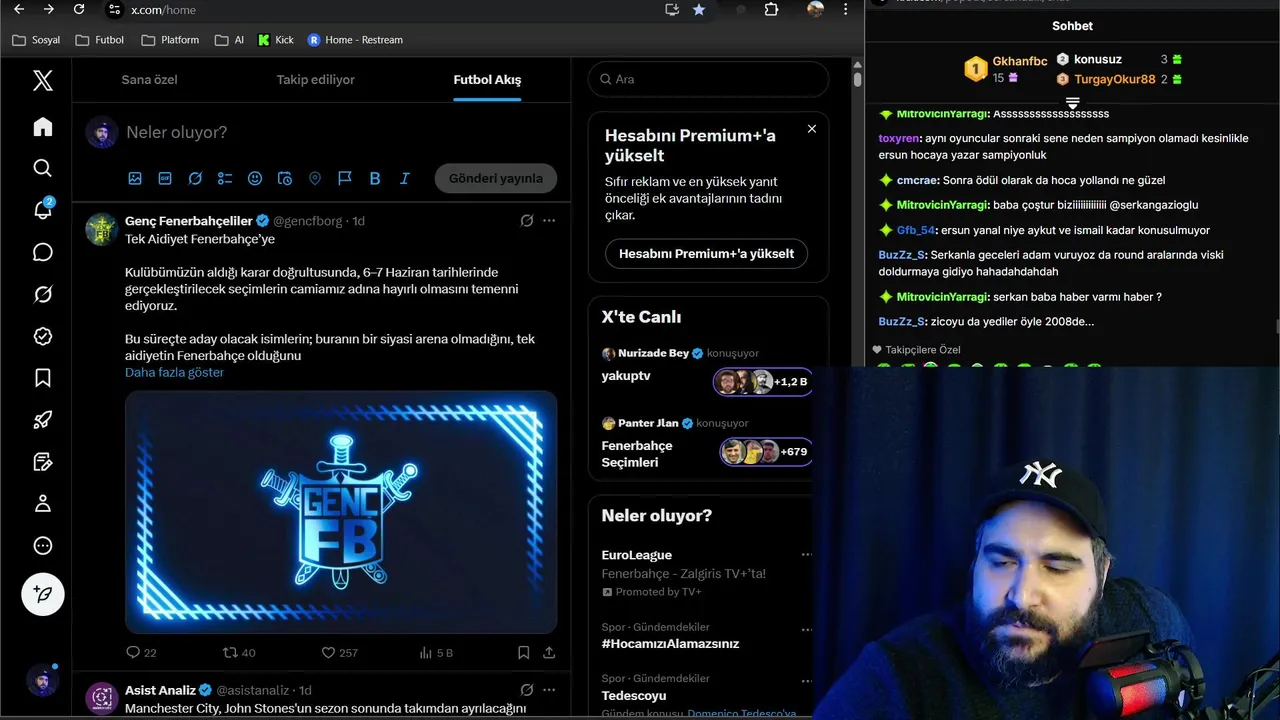Open Notifications bell icon
The height and width of the screenshot is (720, 1280).
click(42, 209)
